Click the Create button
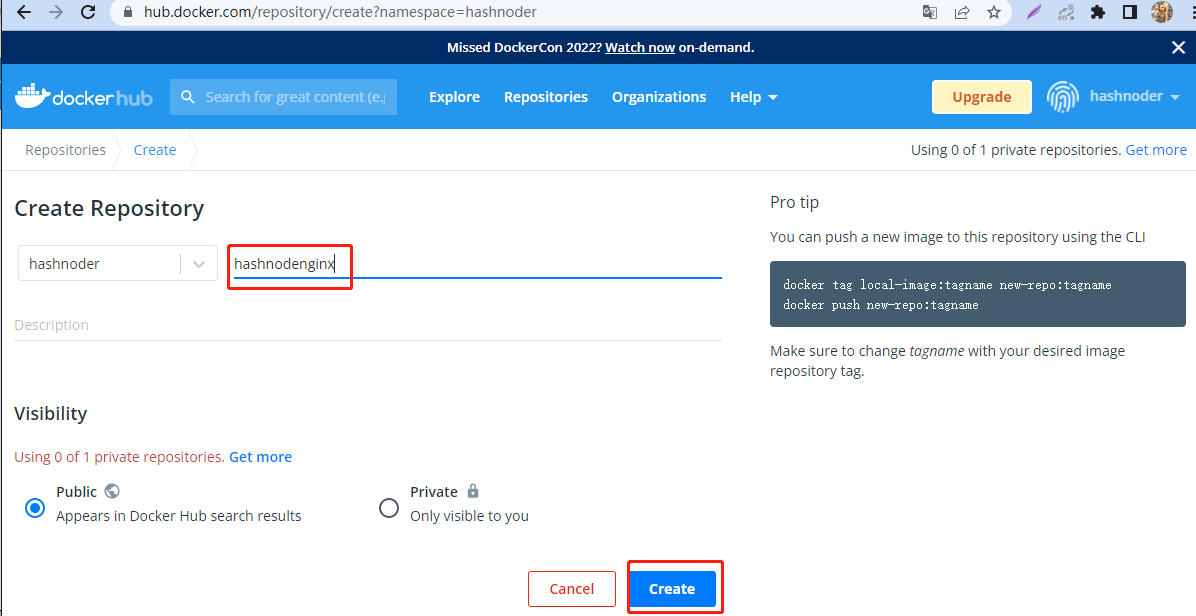Screen dimensions: 1196x616 673,589
